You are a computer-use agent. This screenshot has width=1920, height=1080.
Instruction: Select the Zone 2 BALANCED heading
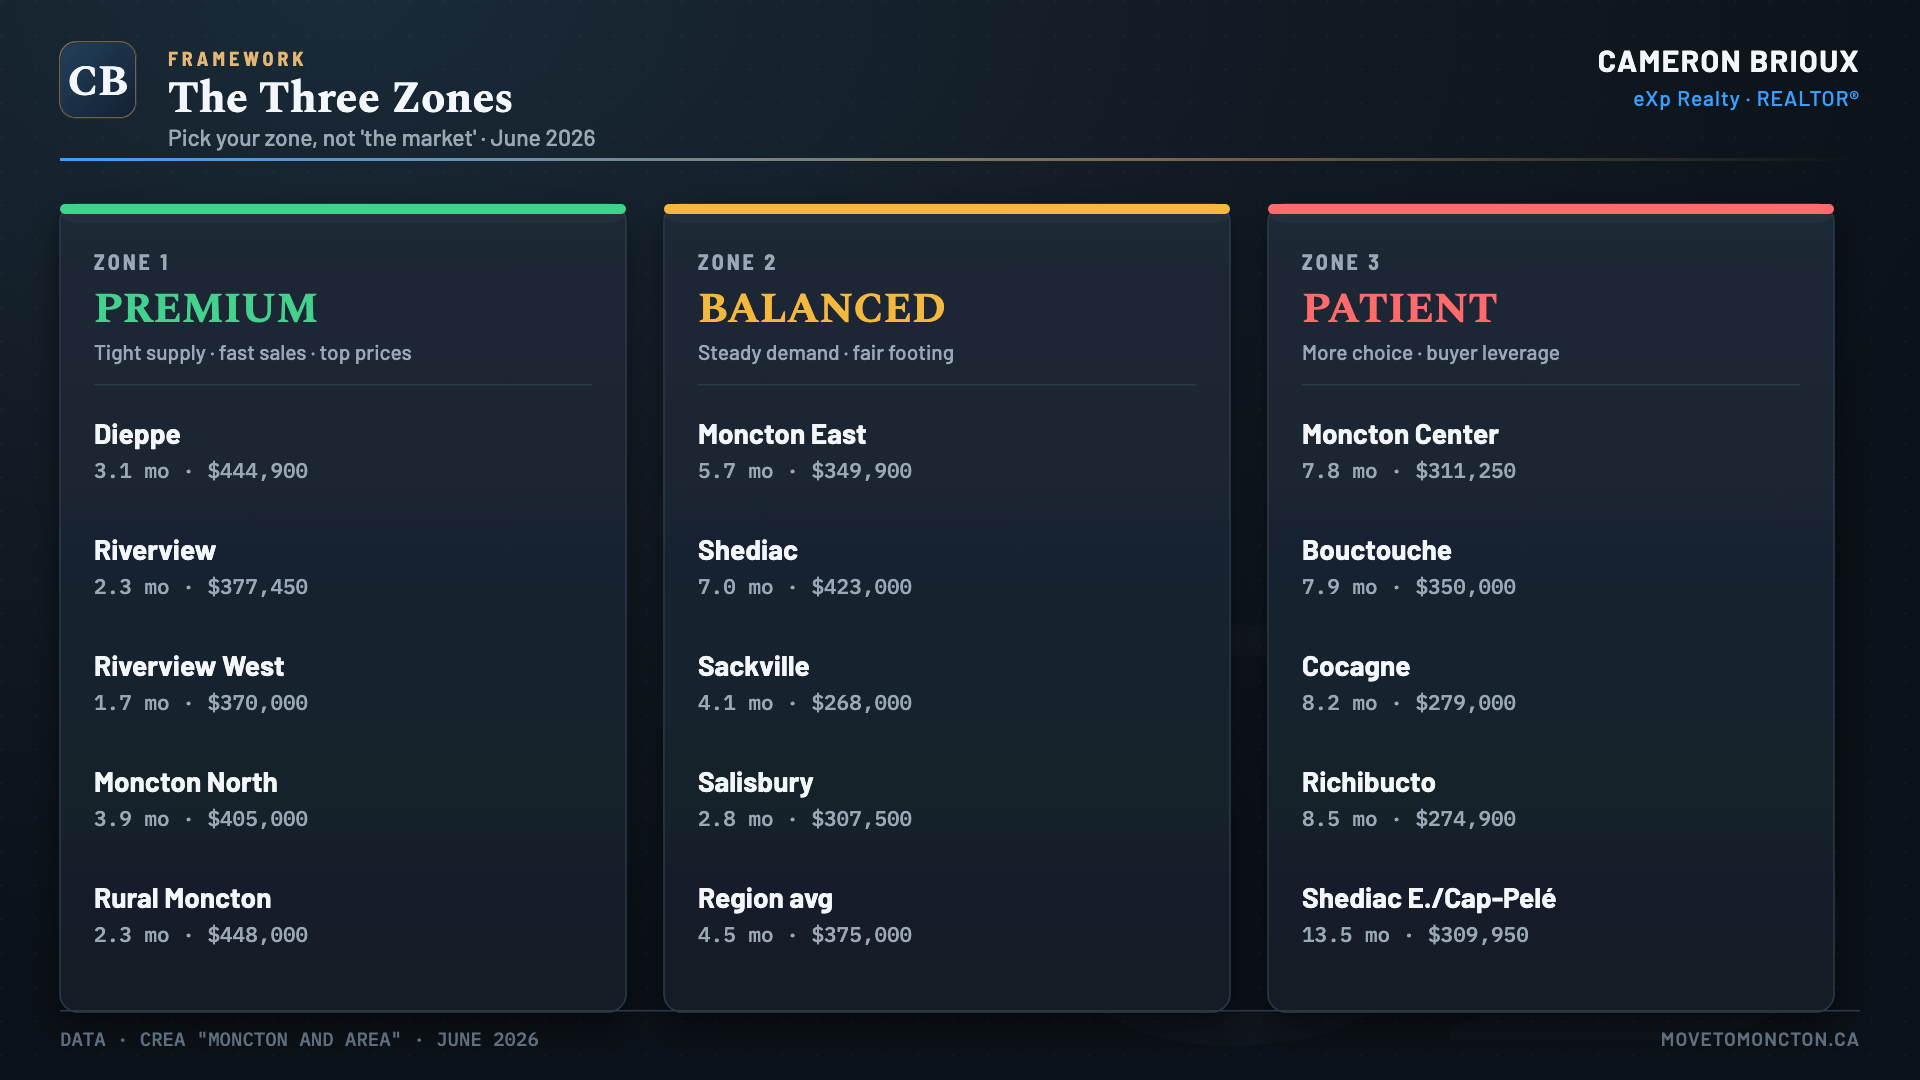click(x=821, y=308)
